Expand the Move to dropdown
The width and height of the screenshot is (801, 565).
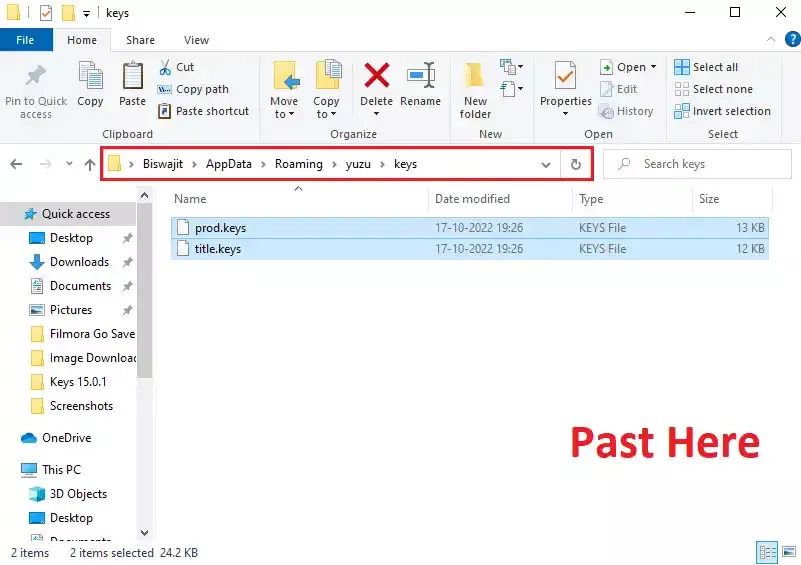point(284,114)
